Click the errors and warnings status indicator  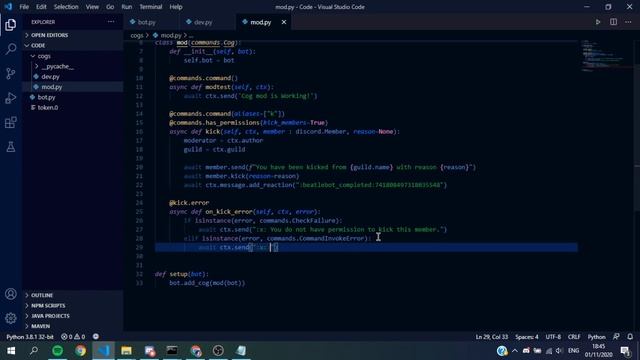(x=73, y=337)
